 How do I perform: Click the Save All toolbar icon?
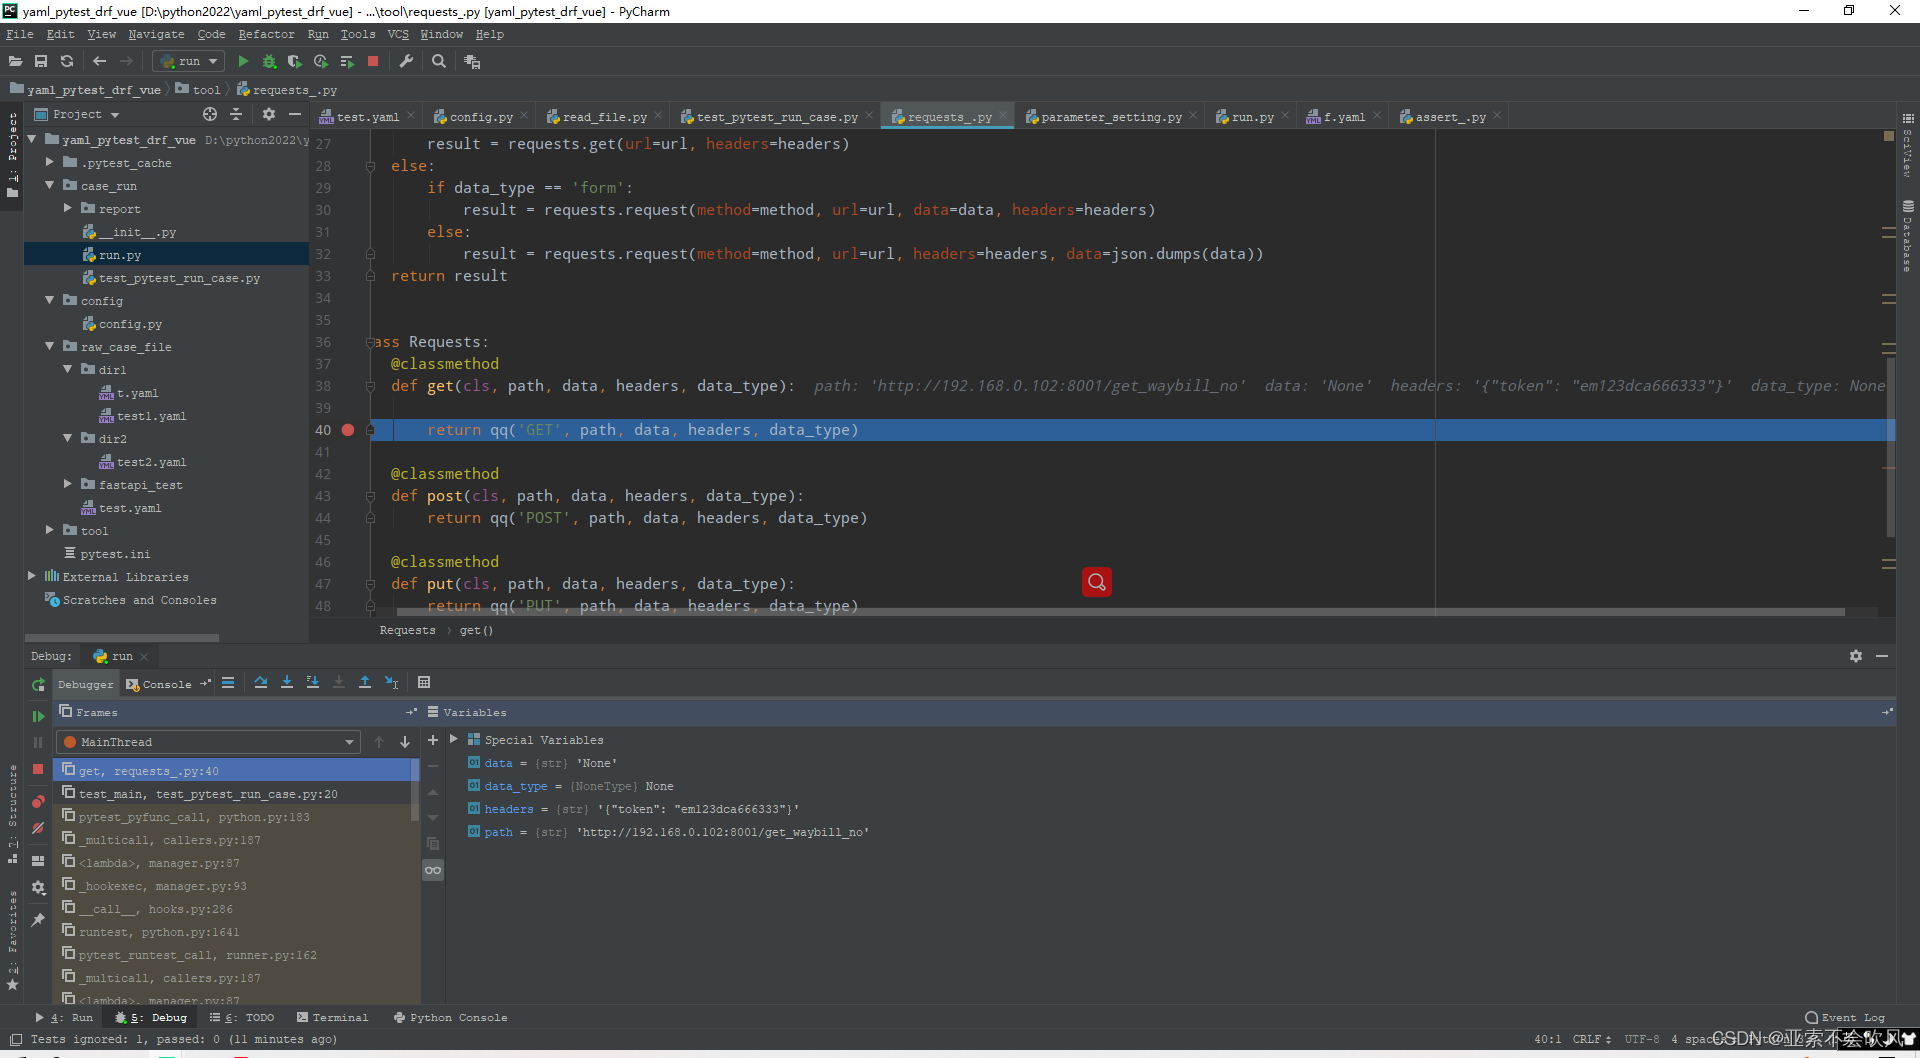(41, 61)
